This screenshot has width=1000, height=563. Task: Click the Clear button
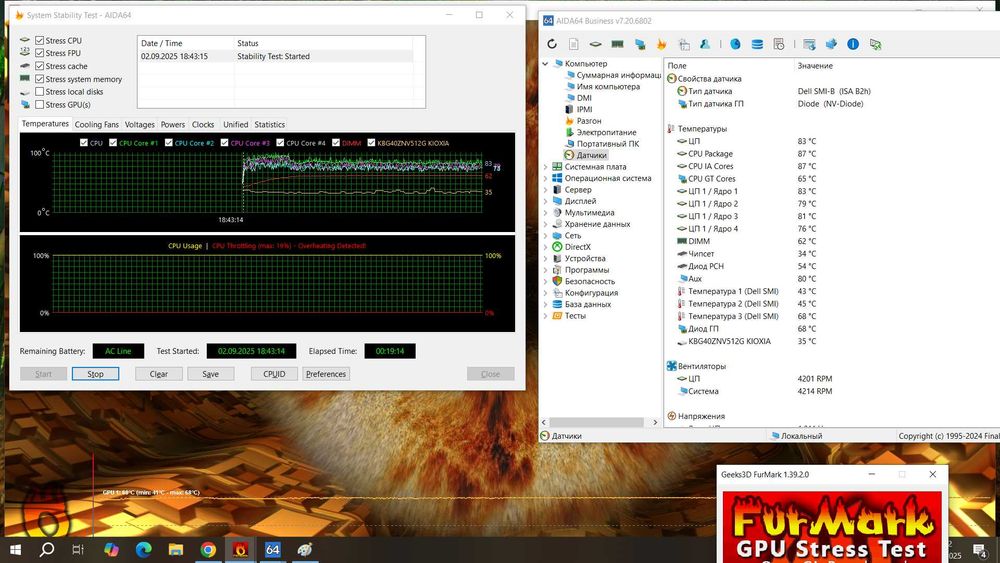(159, 374)
